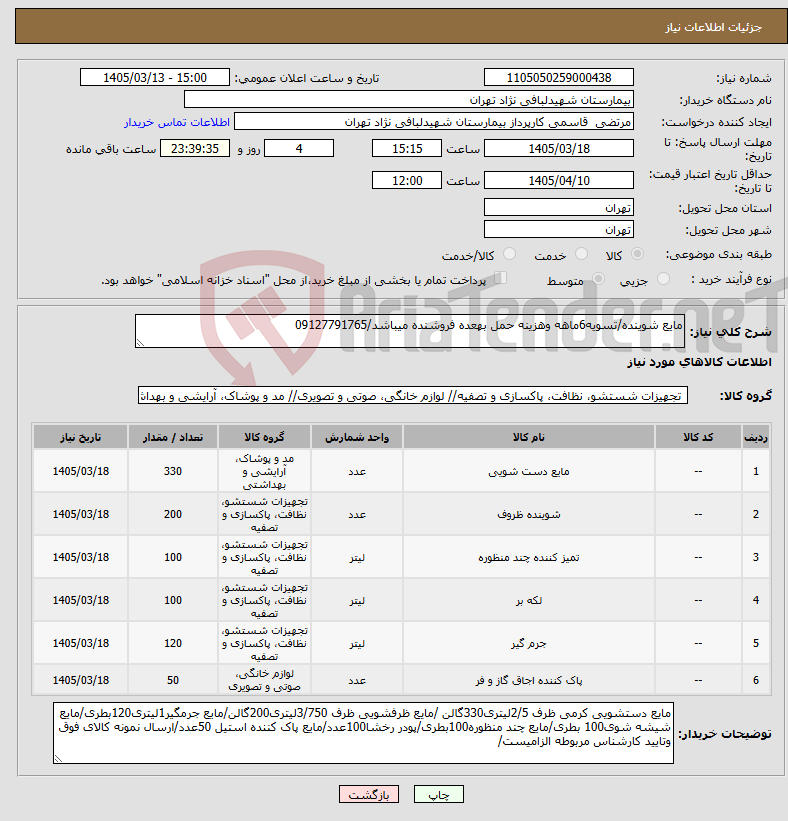Click the واحد شمارش column header
Viewport: 788px width, 821px height.
click(x=357, y=437)
